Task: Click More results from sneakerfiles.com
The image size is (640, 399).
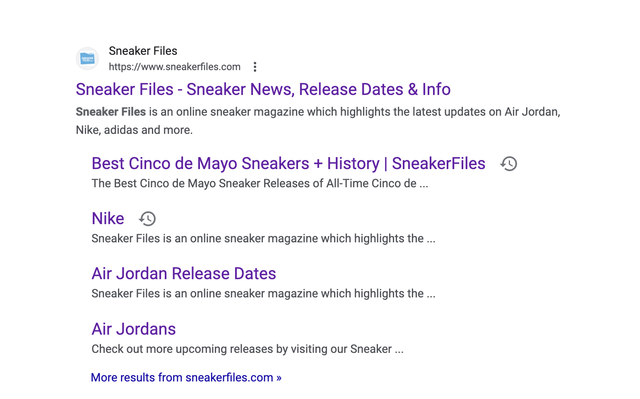Action: click(186, 378)
